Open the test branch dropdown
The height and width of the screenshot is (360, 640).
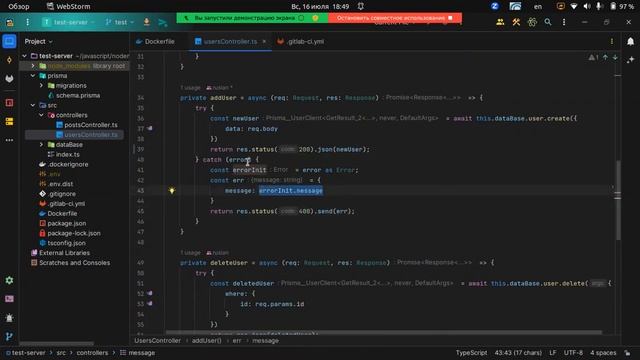click(119, 22)
